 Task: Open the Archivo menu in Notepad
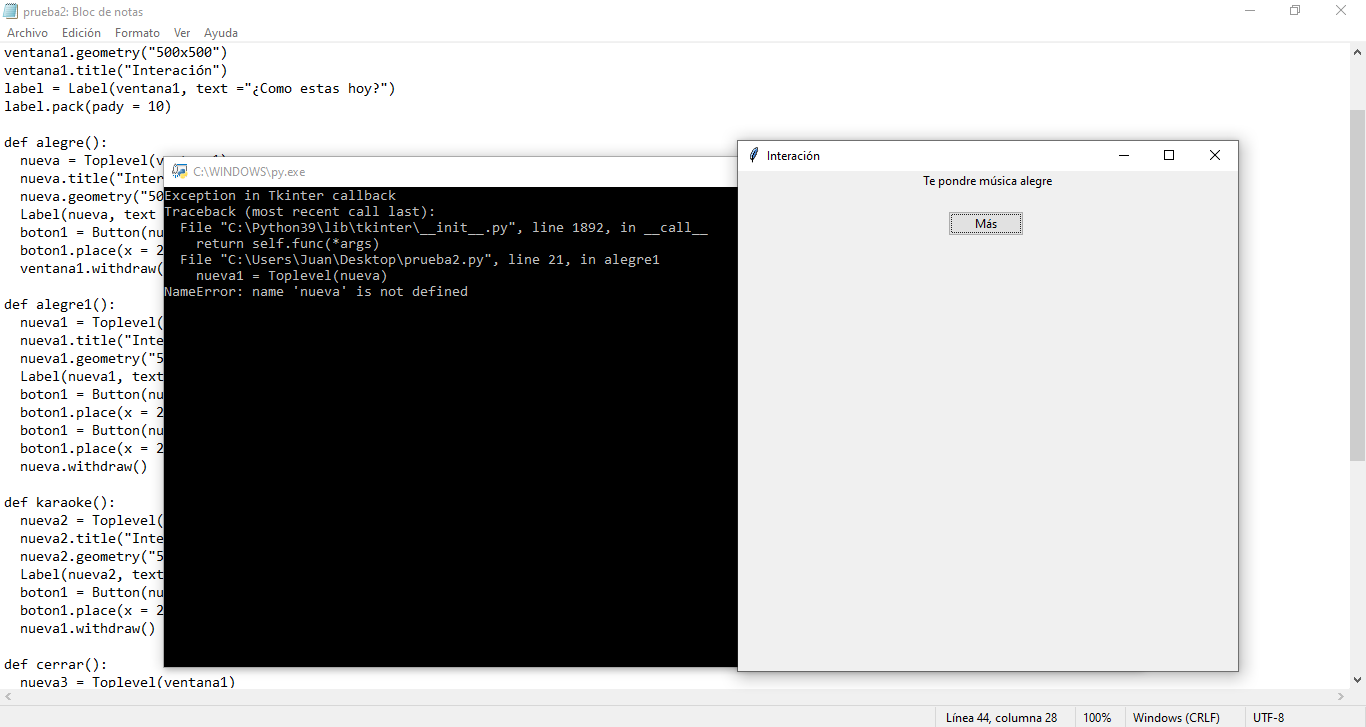tap(27, 33)
